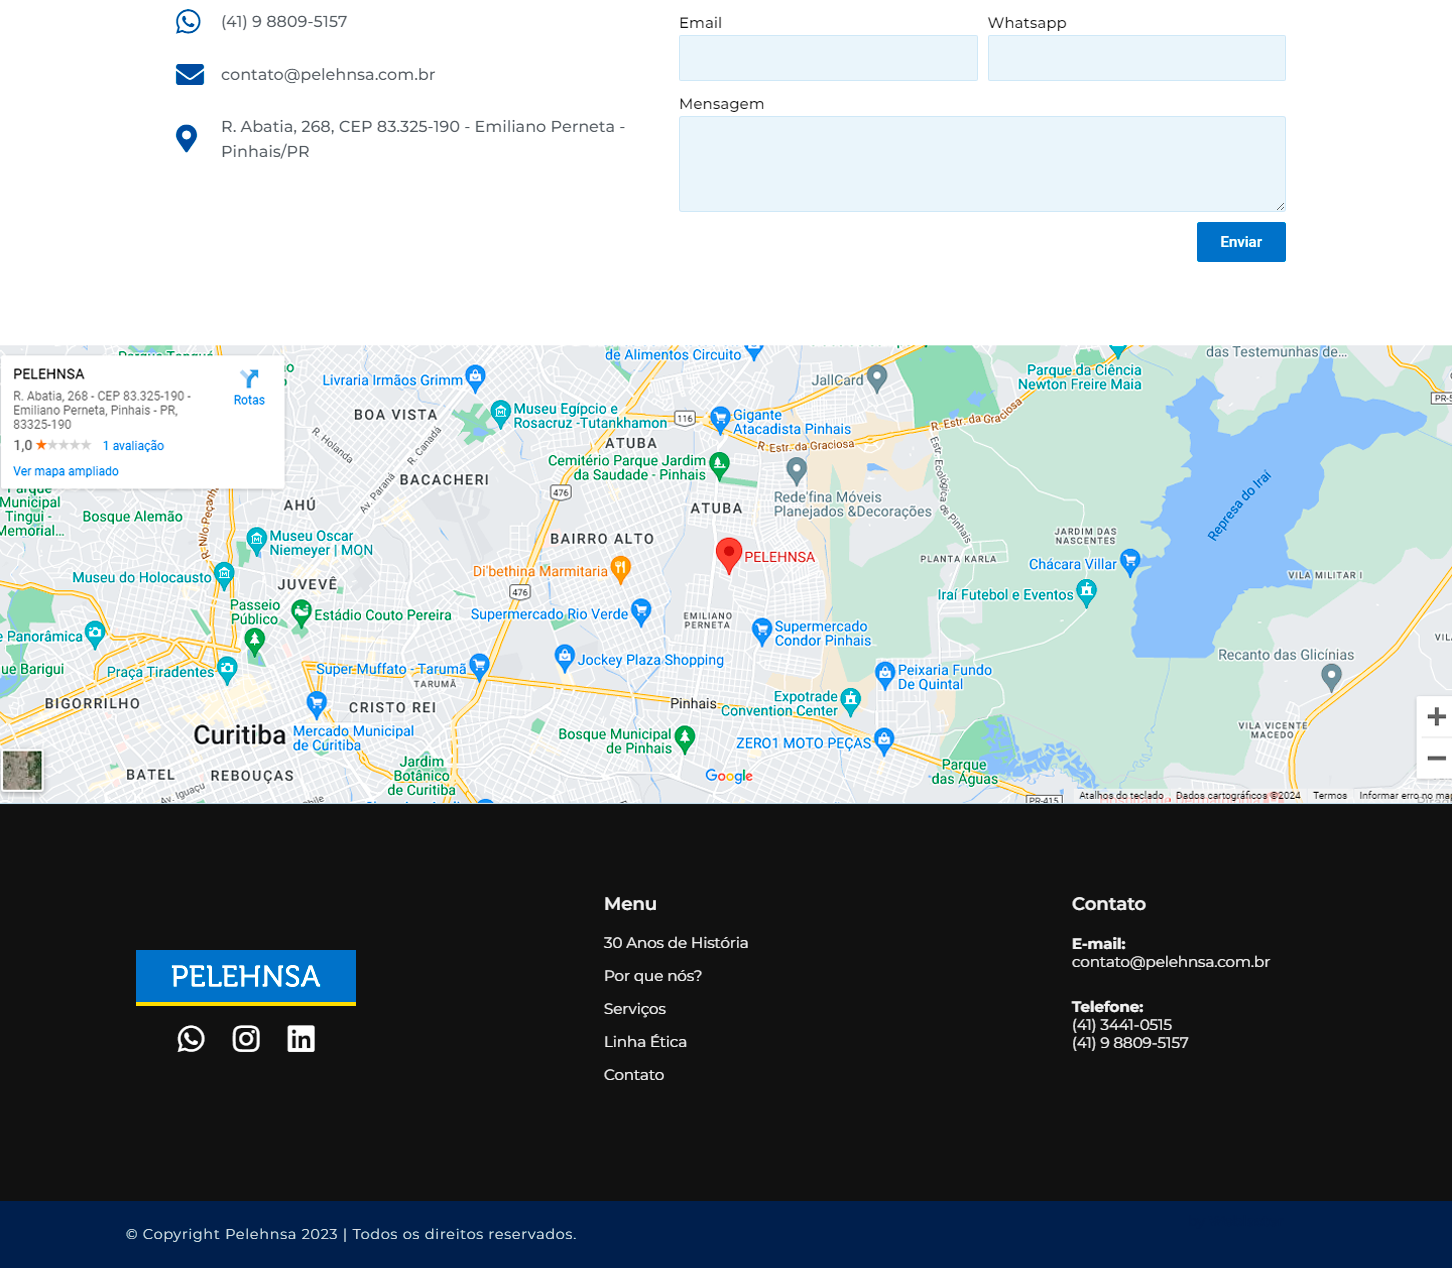Click inside the Mensagem text area

point(981,164)
